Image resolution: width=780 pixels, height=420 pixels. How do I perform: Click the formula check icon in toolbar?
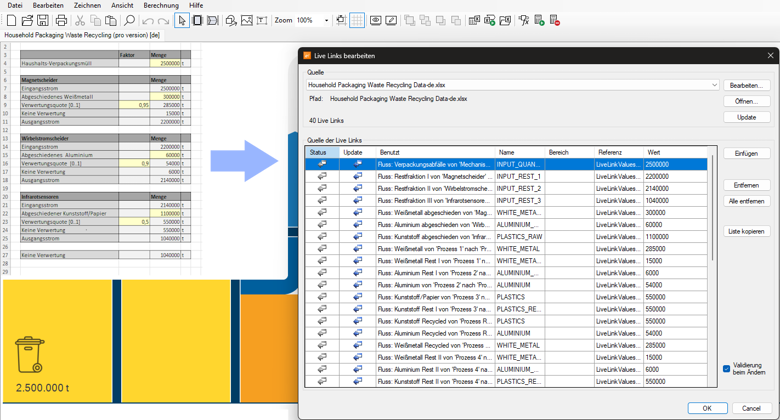(523, 20)
